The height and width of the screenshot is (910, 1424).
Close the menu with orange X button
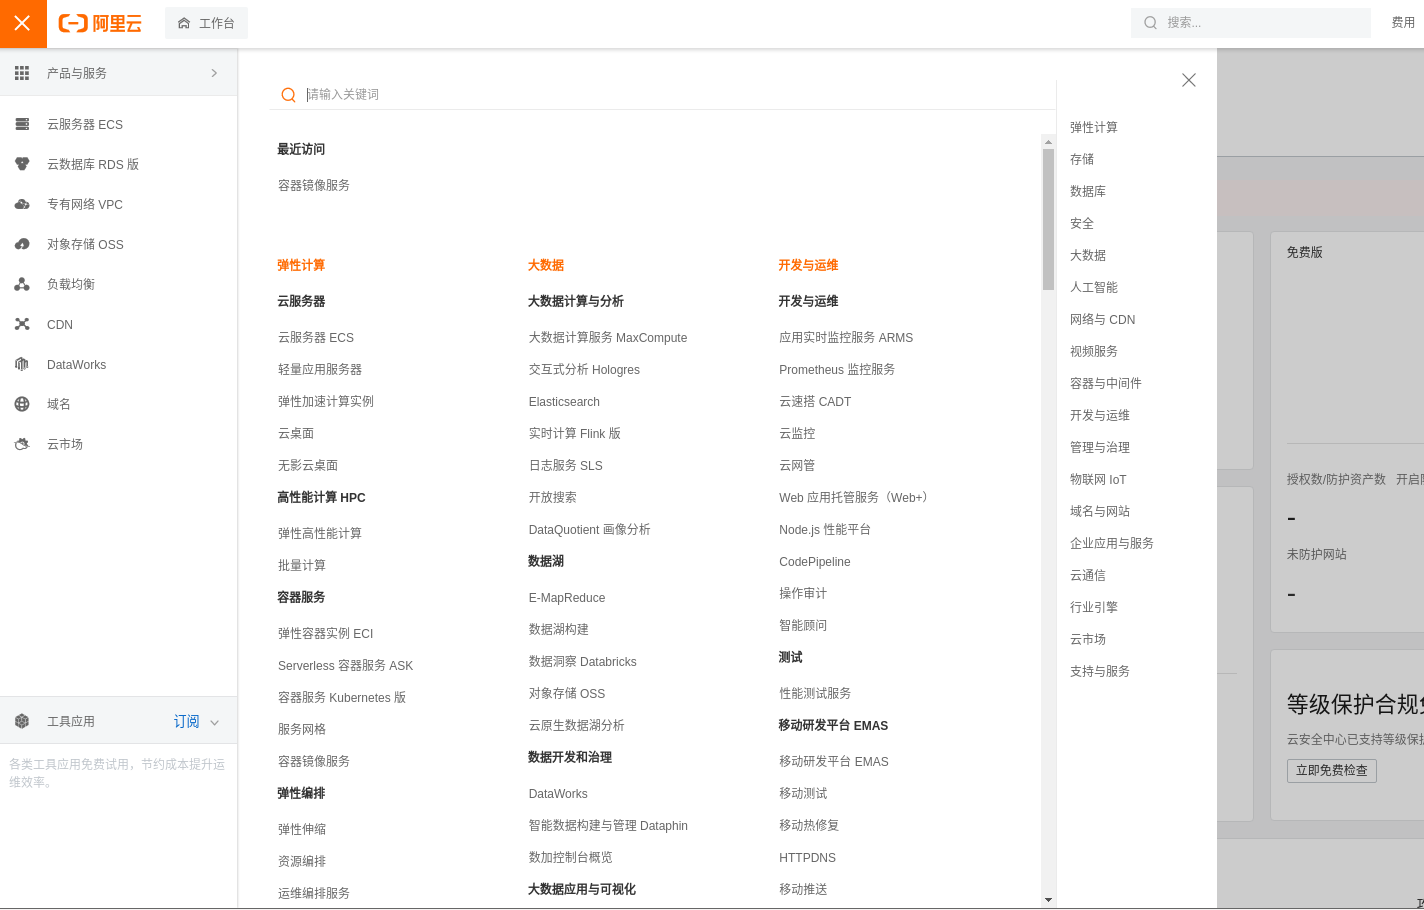point(23,23)
